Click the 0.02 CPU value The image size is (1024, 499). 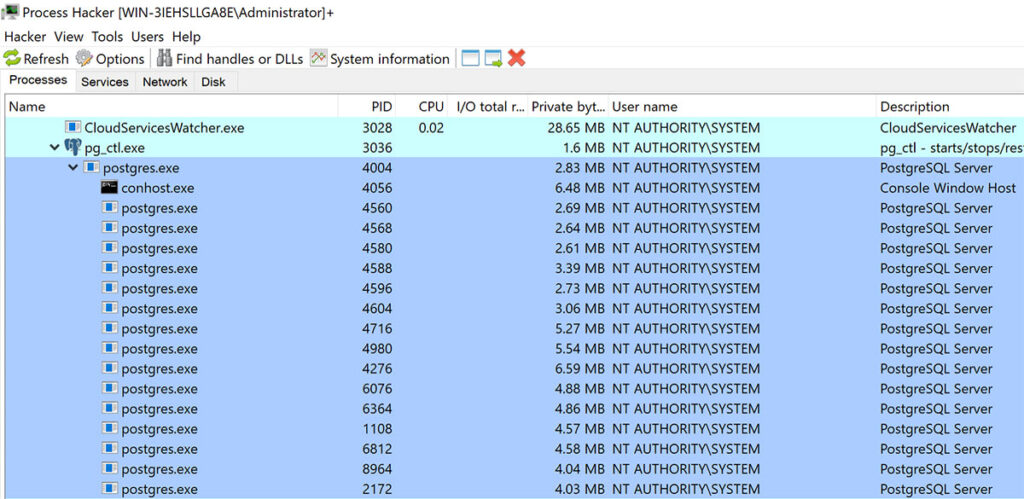(431, 127)
